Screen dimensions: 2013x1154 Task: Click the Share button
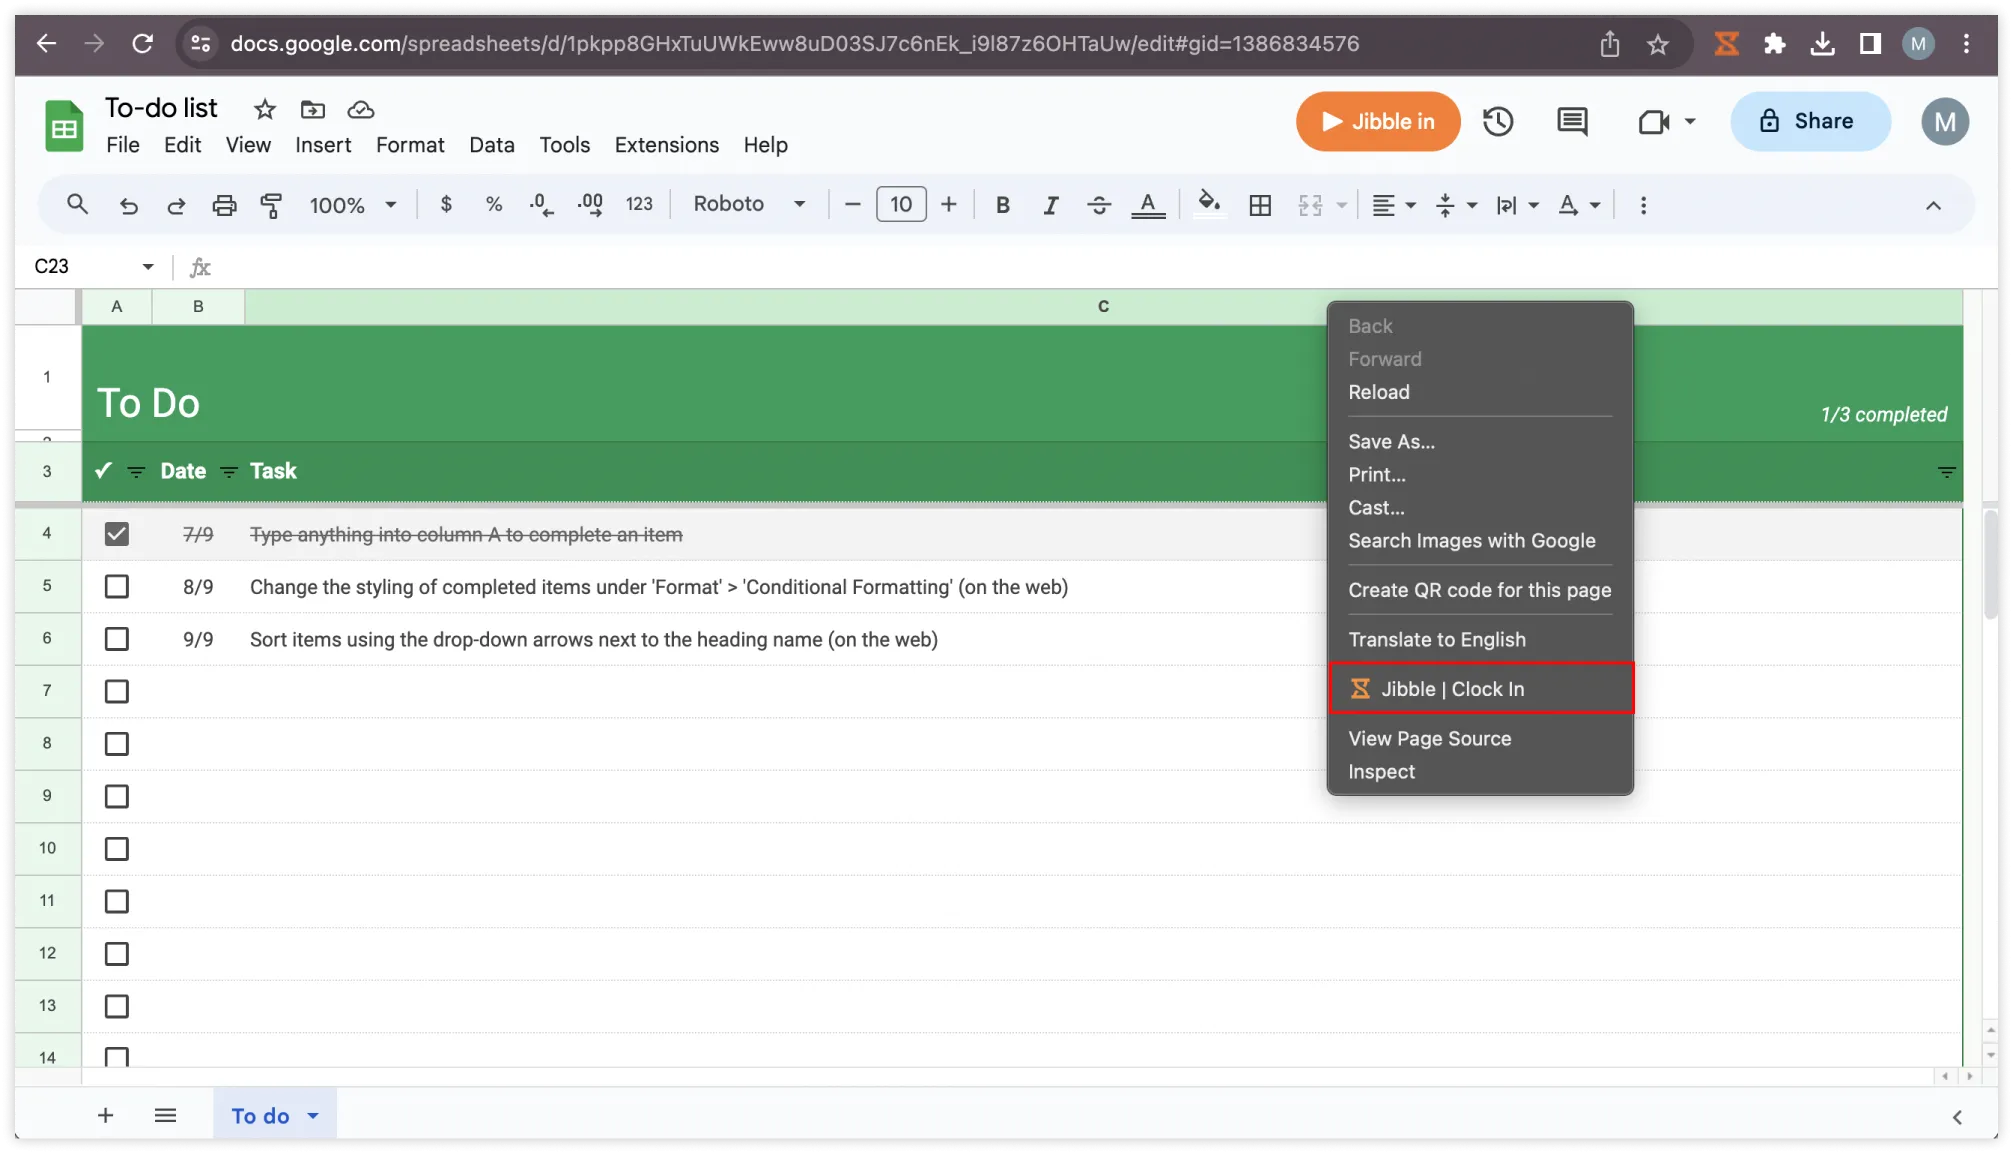click(x=1810, y=121)
